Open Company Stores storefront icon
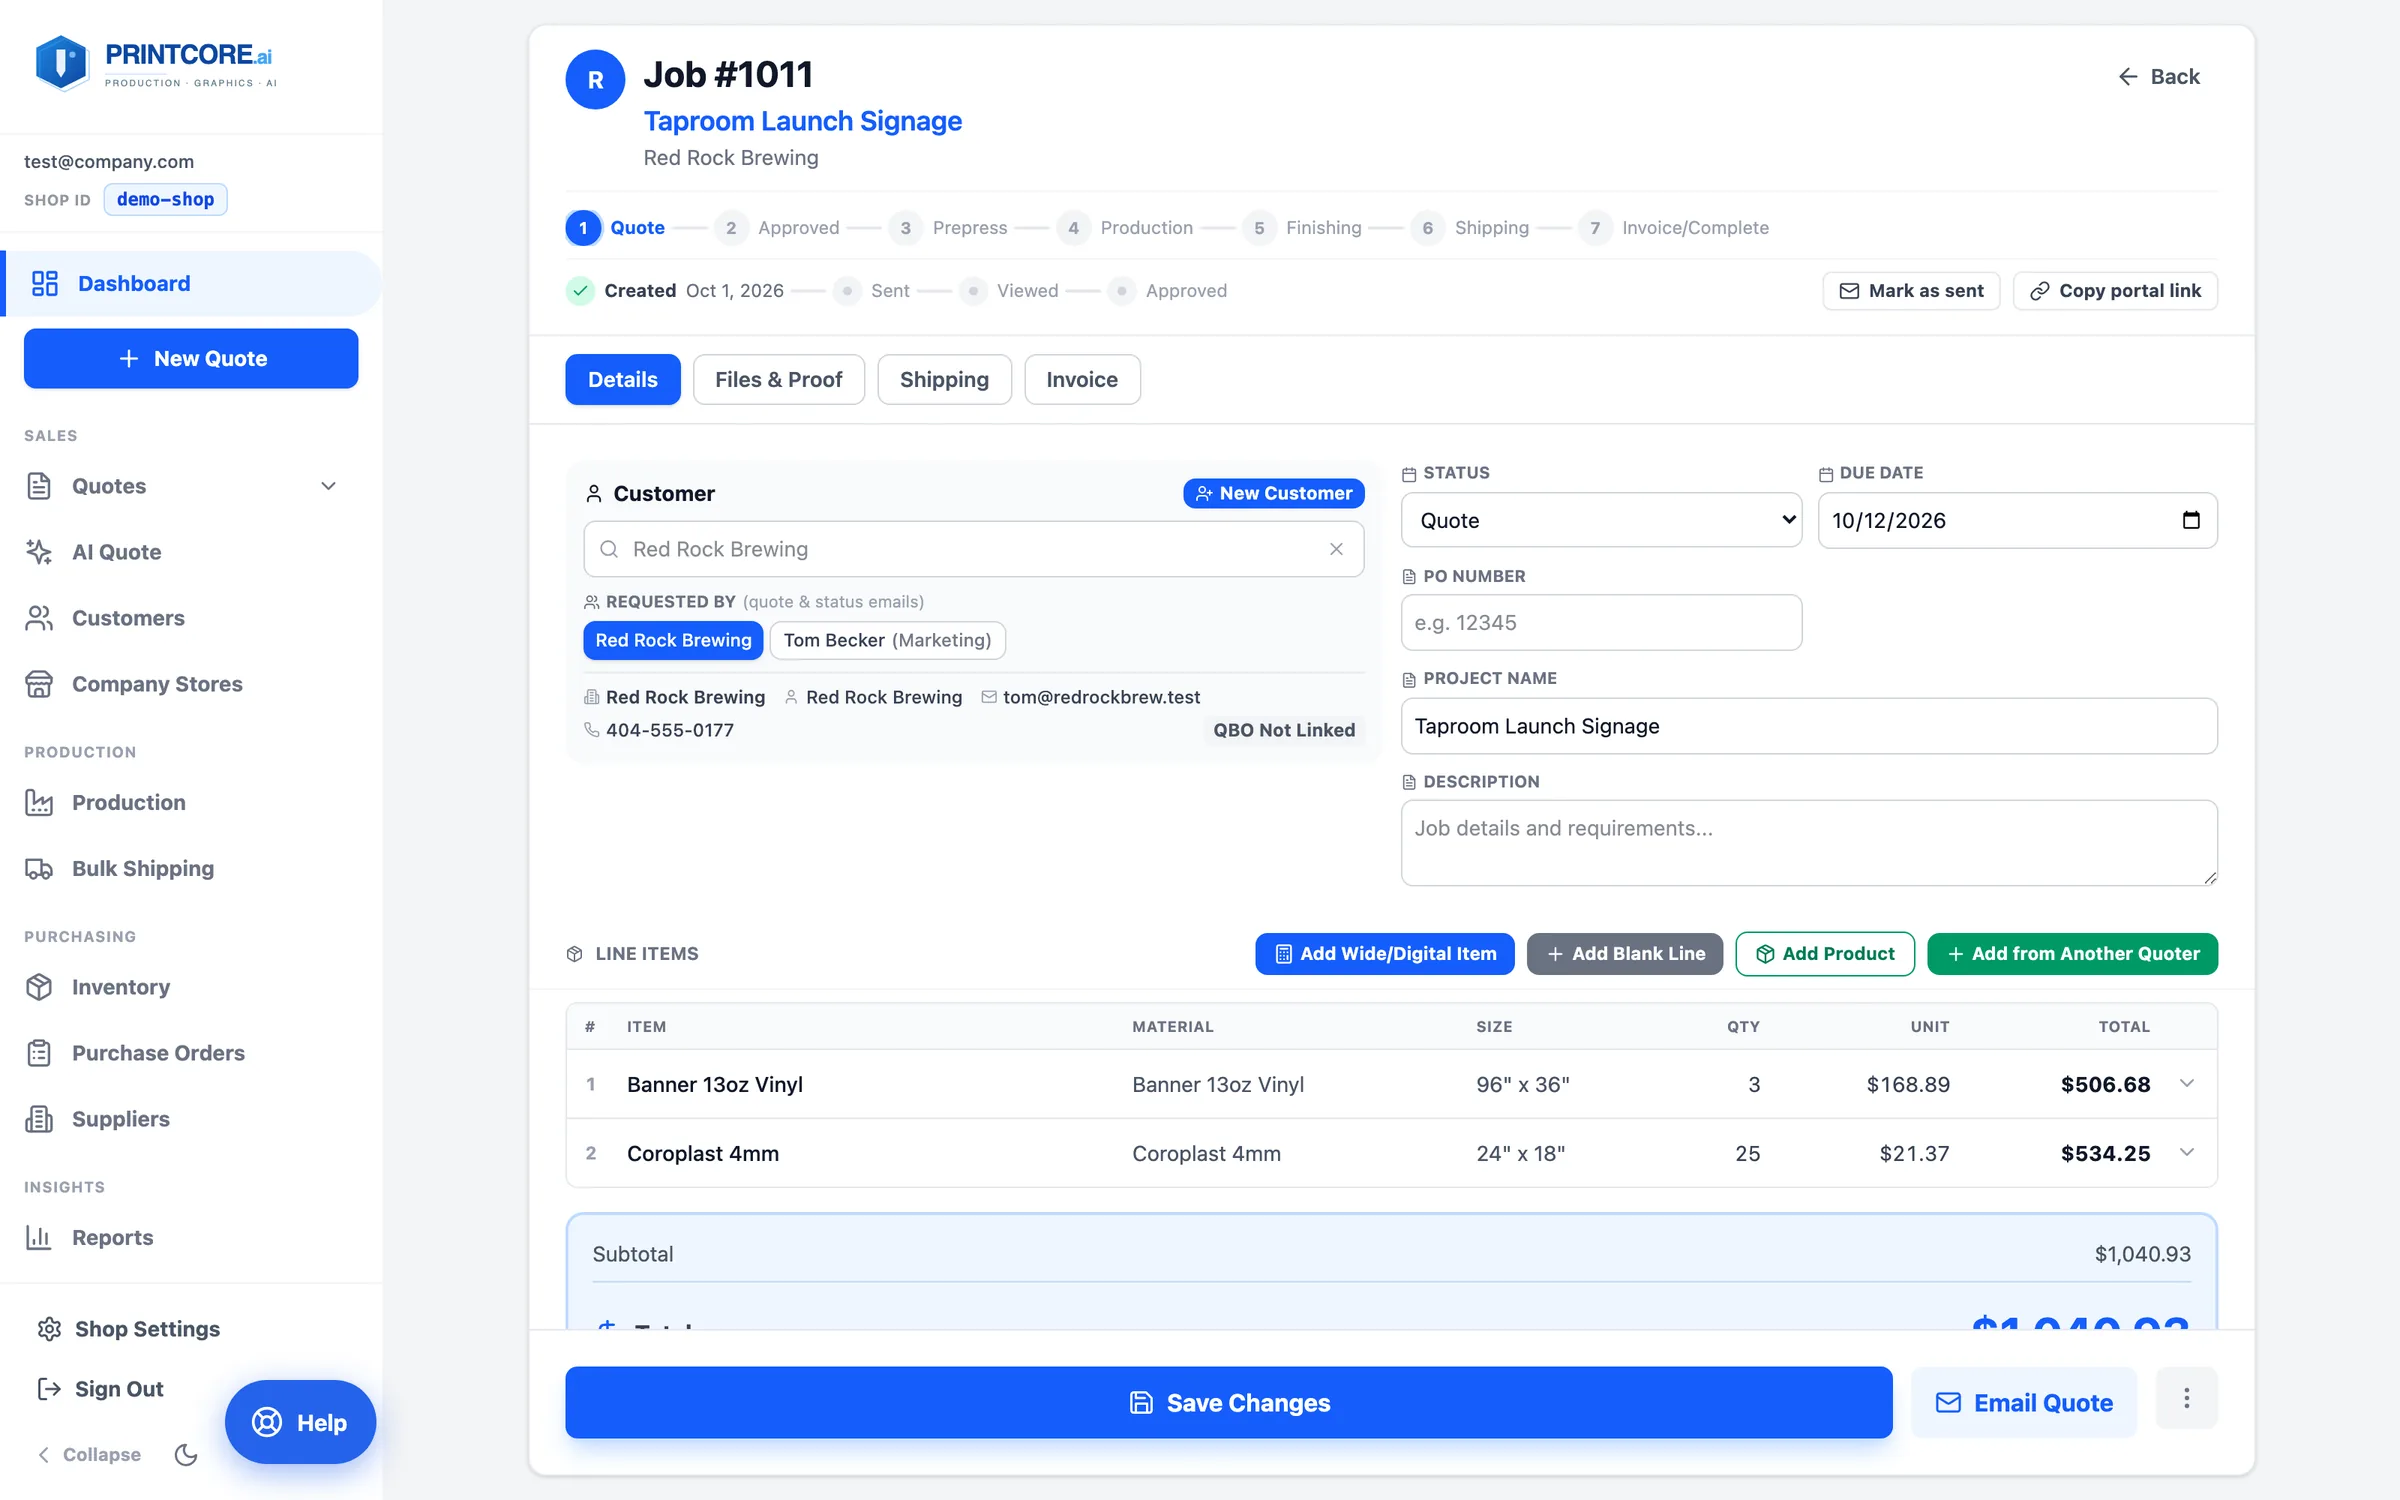The image size is (2400, 1500). click(x=39, y=684)
